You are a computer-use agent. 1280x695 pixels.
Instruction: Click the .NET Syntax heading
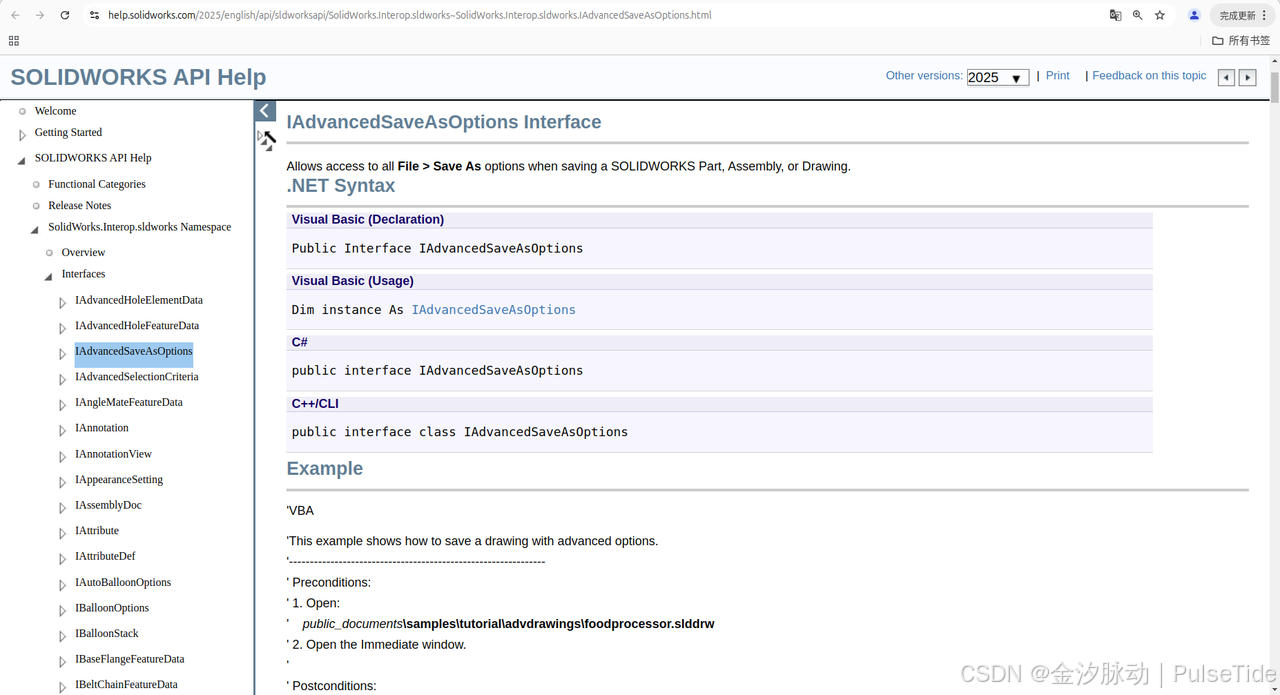pos(341,186)
